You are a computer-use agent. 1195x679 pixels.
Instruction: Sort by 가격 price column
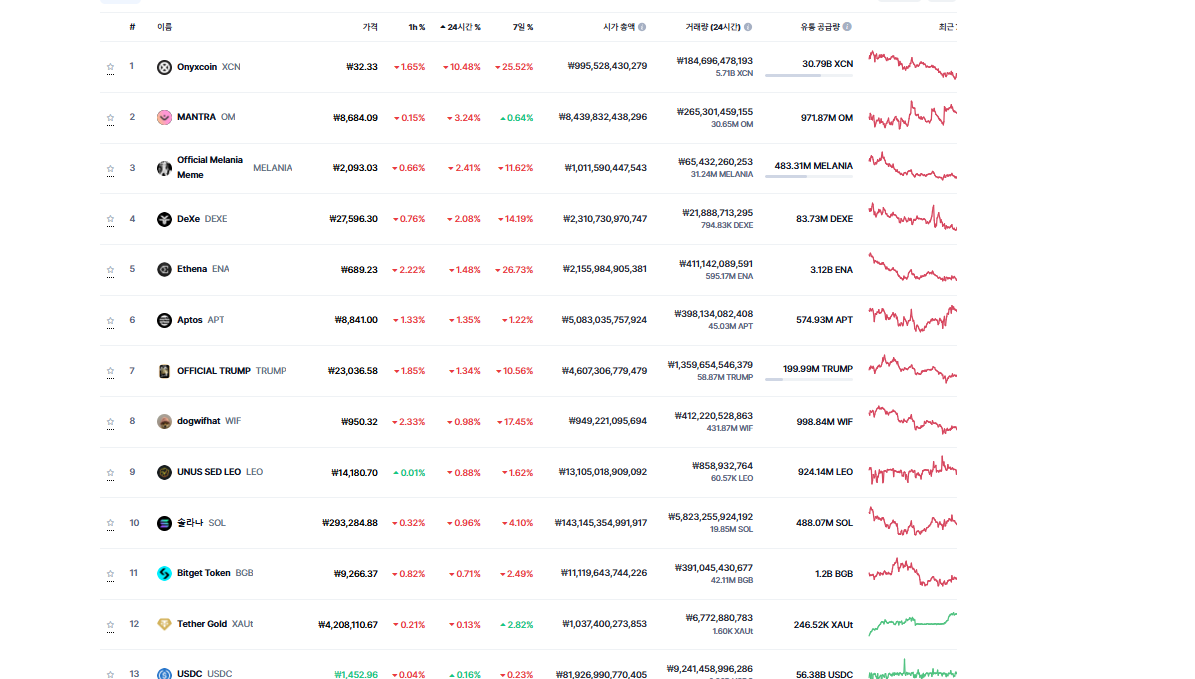[370, 27]
